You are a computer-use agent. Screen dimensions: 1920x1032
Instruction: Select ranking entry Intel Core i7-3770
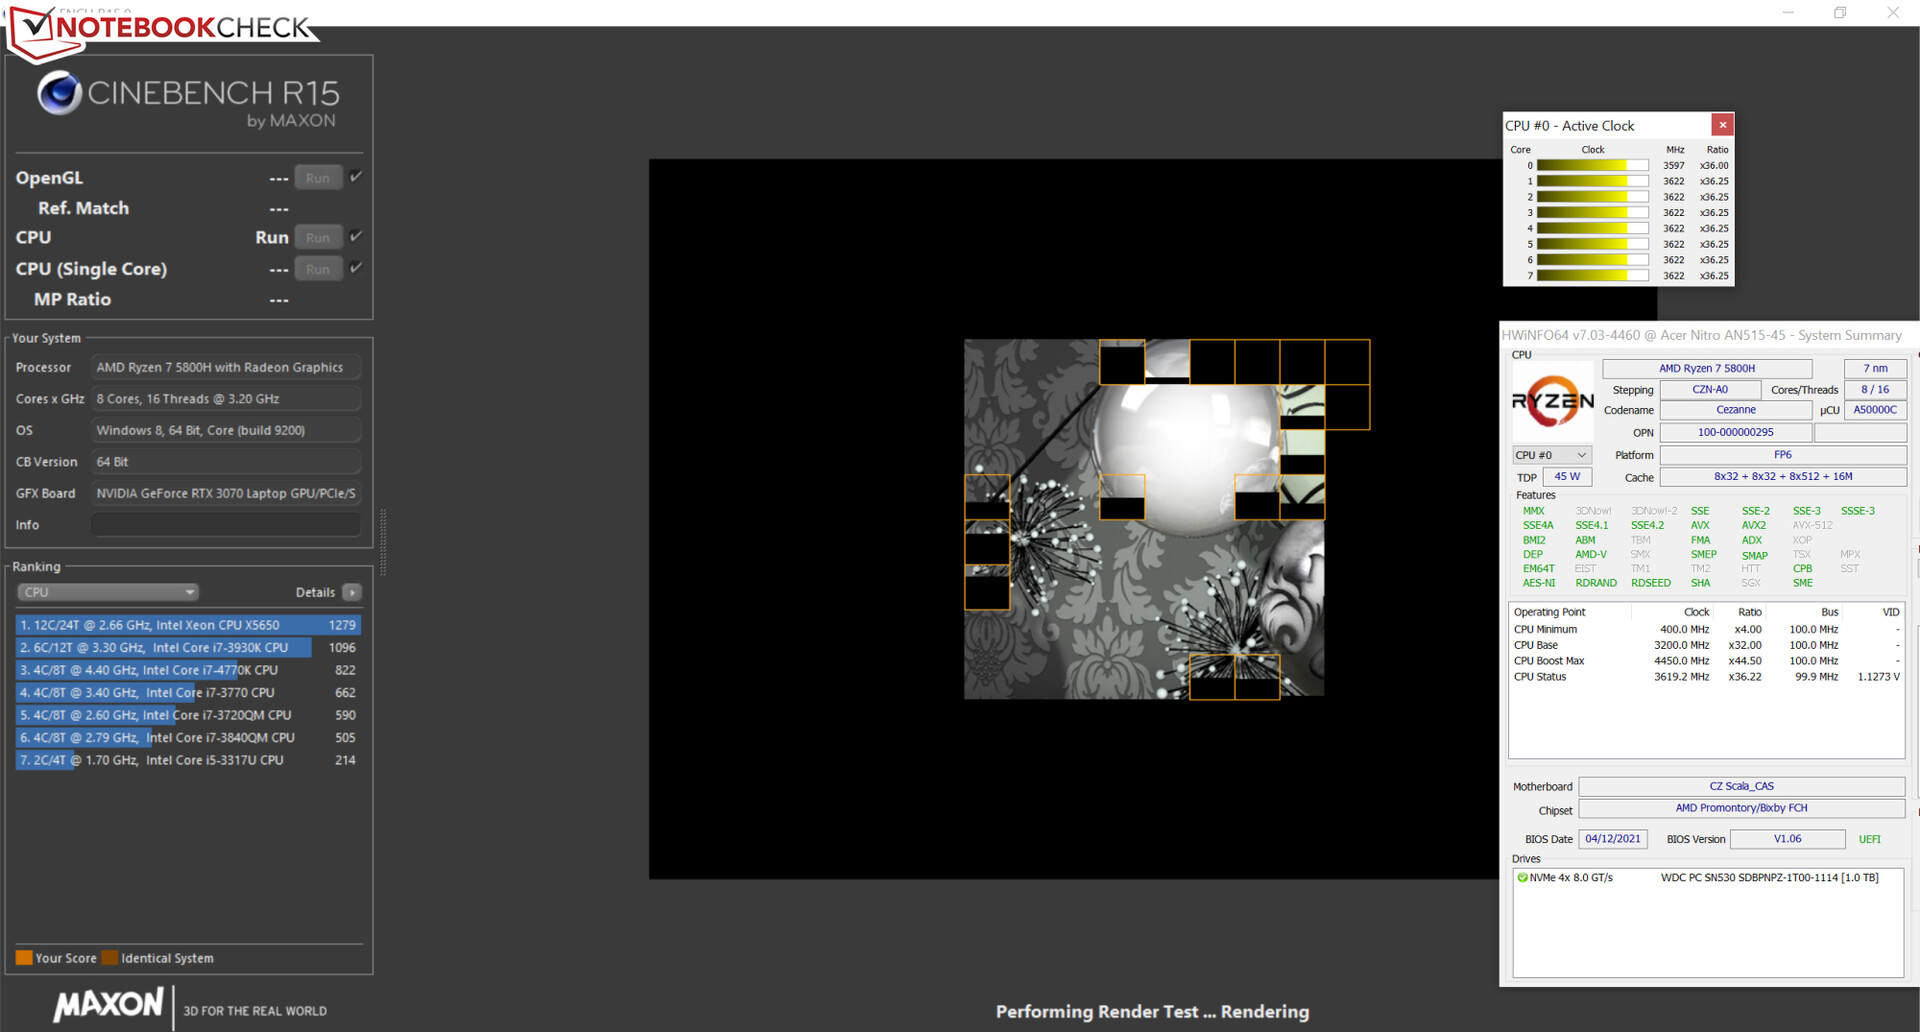point(188,693)
